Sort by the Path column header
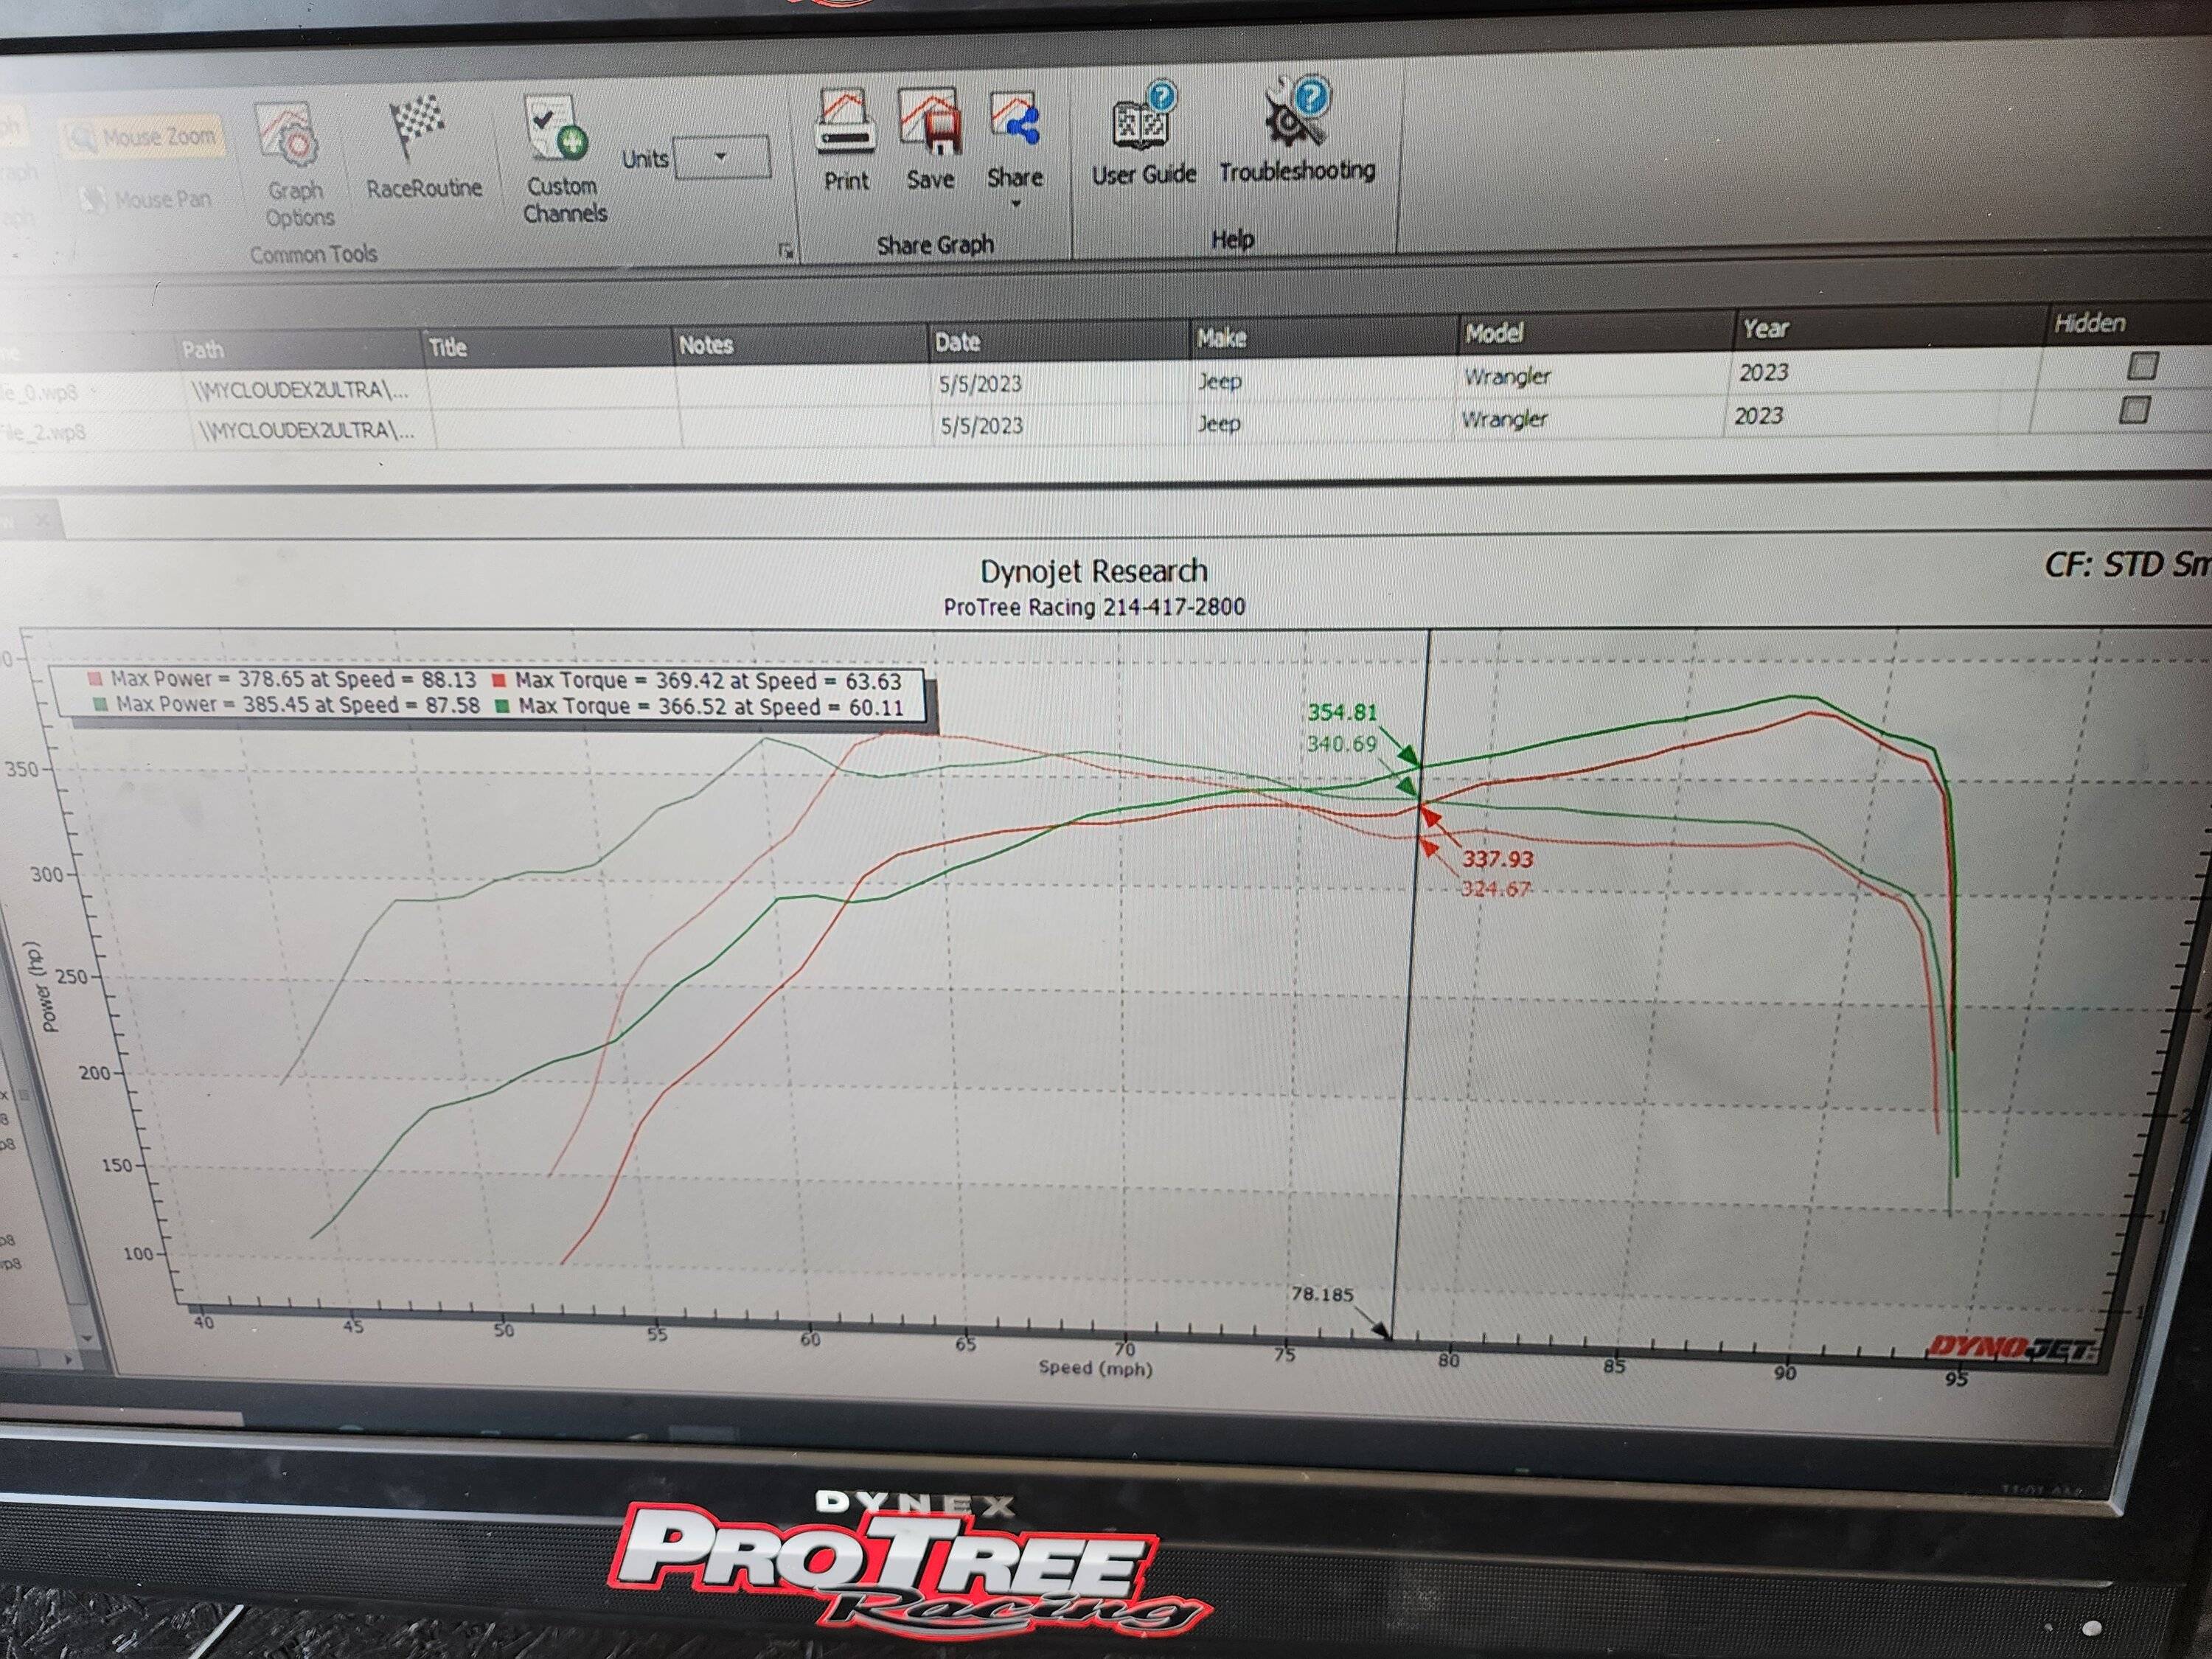 click(203, 350)
